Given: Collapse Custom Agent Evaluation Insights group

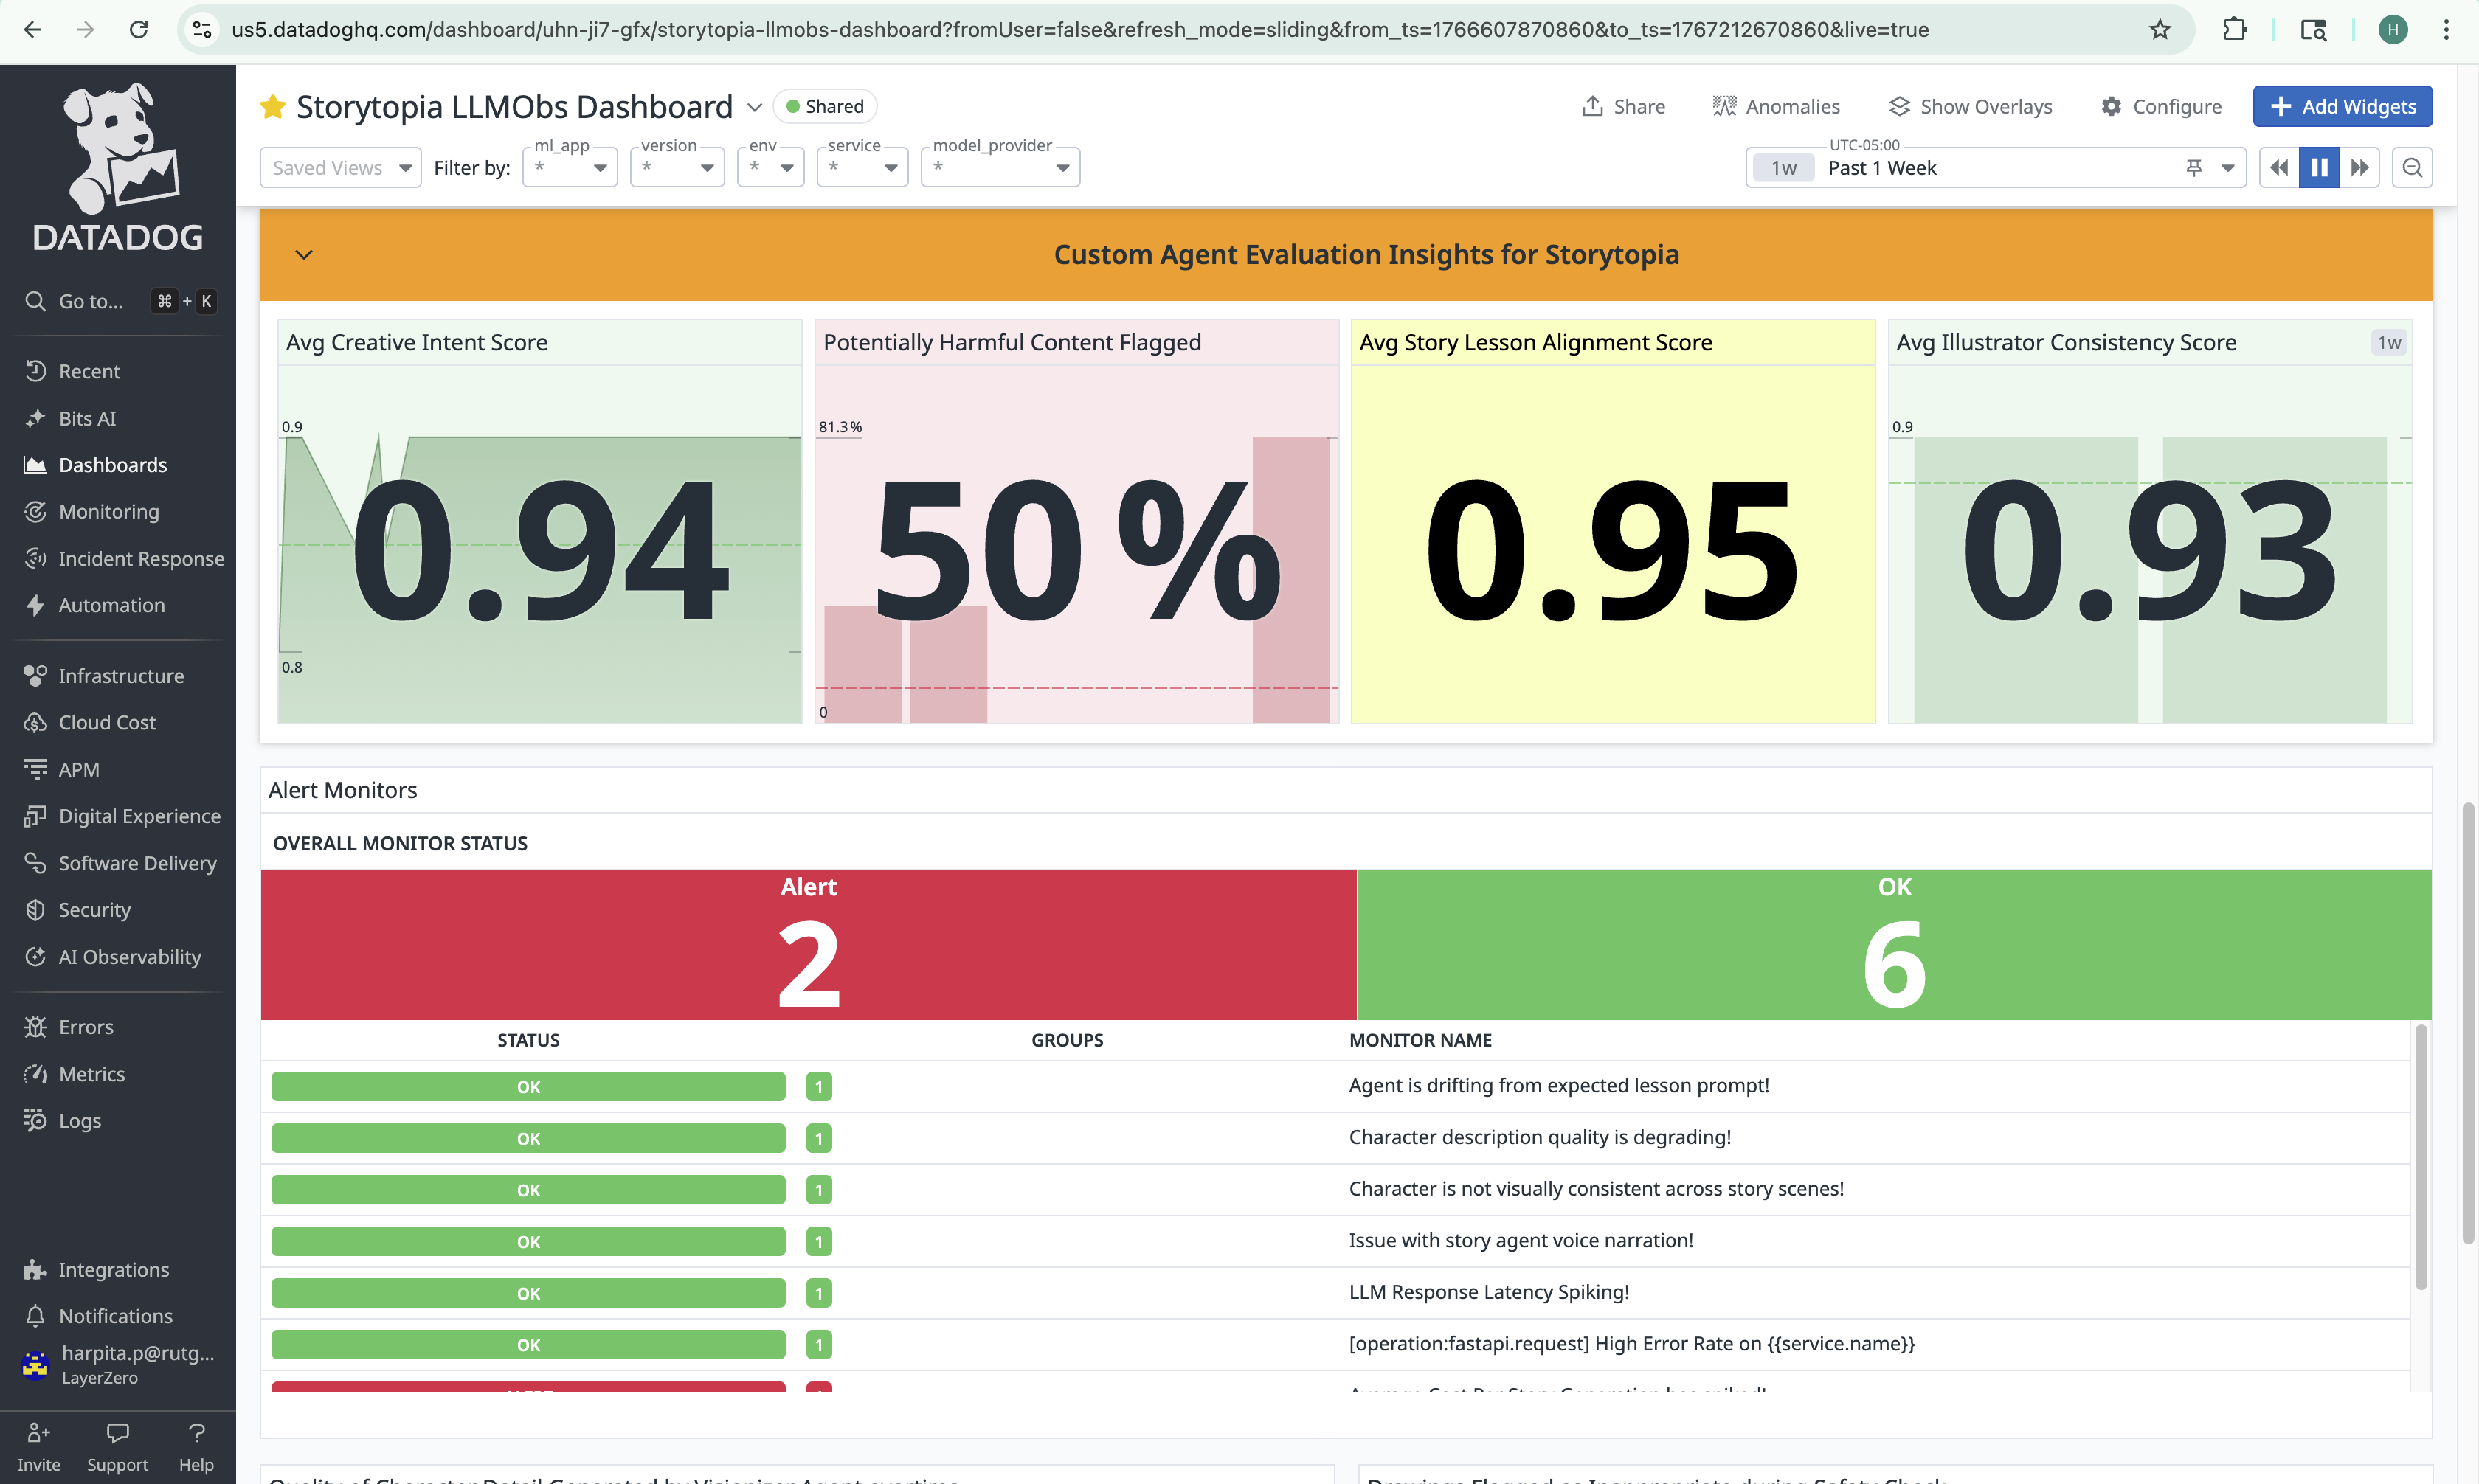Looking at the screenshot, I should click(304, 254).
